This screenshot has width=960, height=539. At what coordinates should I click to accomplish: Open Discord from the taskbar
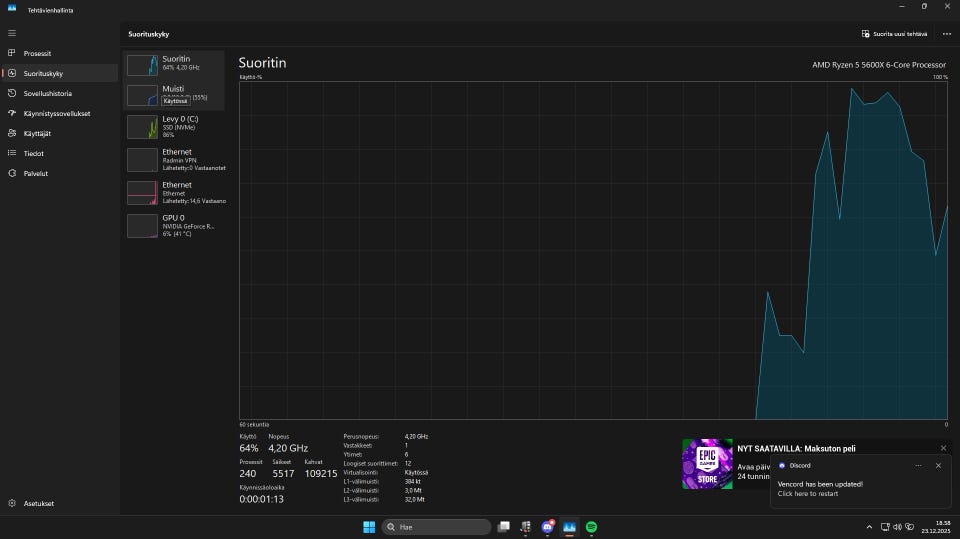click(547, 527)
